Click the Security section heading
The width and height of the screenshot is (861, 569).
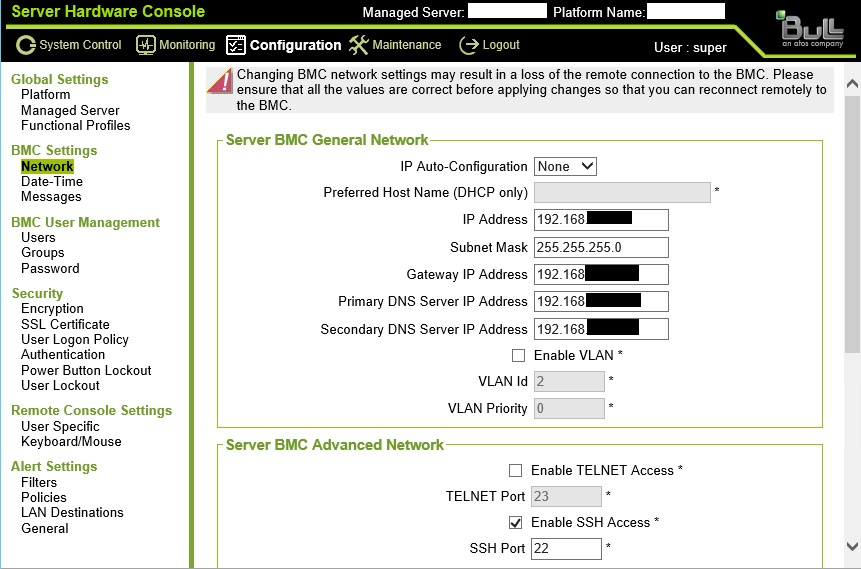click(x=37, y=293)
